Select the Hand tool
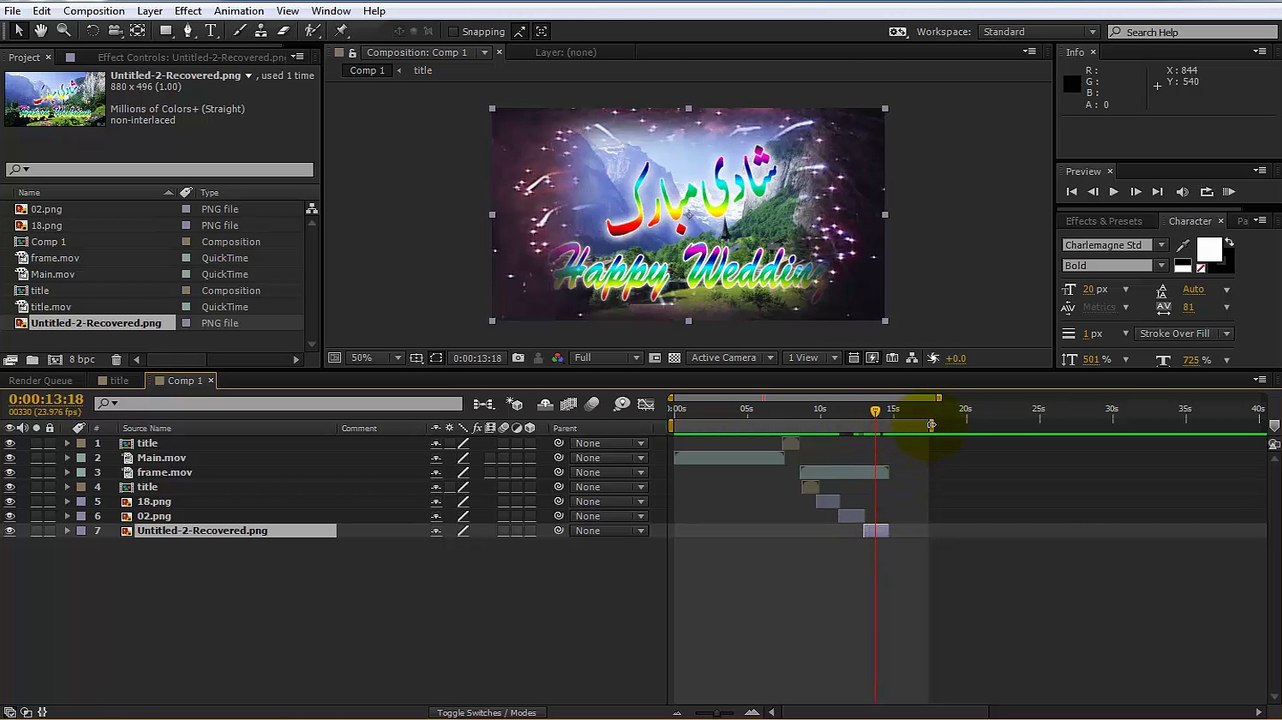This screenshot has height=720, width=1282. [41, 31]
